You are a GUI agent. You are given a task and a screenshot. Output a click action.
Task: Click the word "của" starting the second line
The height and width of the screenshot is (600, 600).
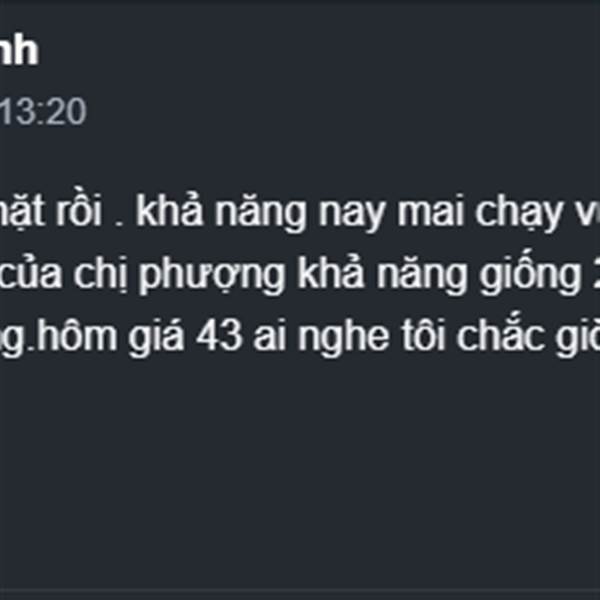point(31,274)
